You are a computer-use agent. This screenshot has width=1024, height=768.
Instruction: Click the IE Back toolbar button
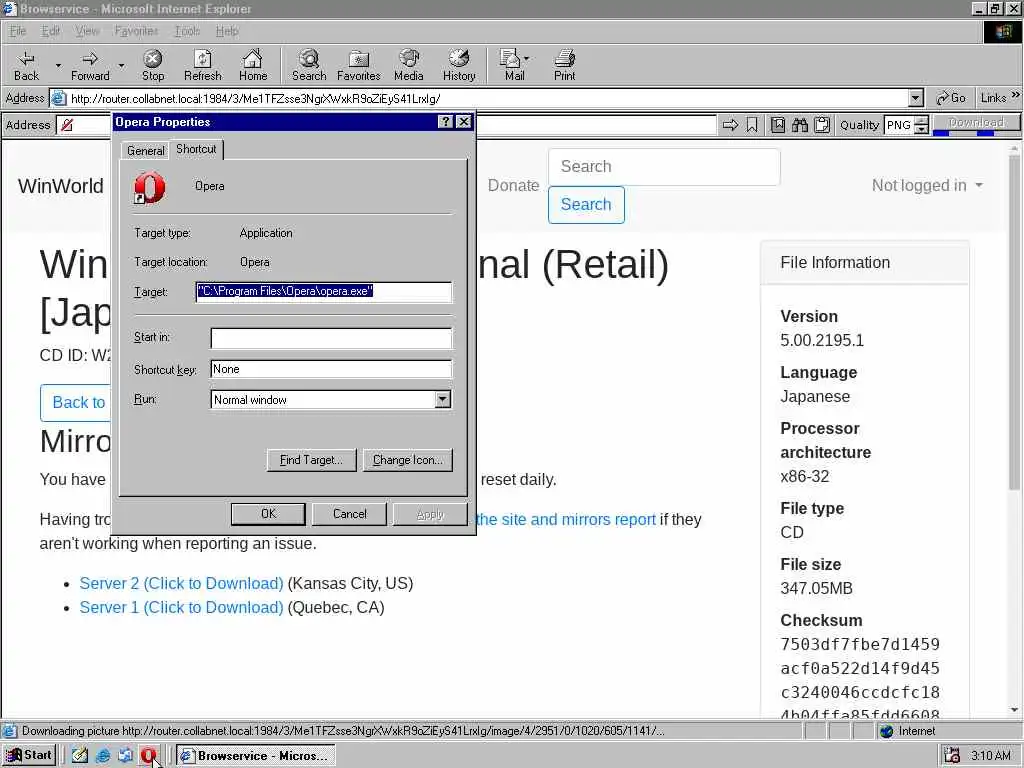click(x=27, y=65)
